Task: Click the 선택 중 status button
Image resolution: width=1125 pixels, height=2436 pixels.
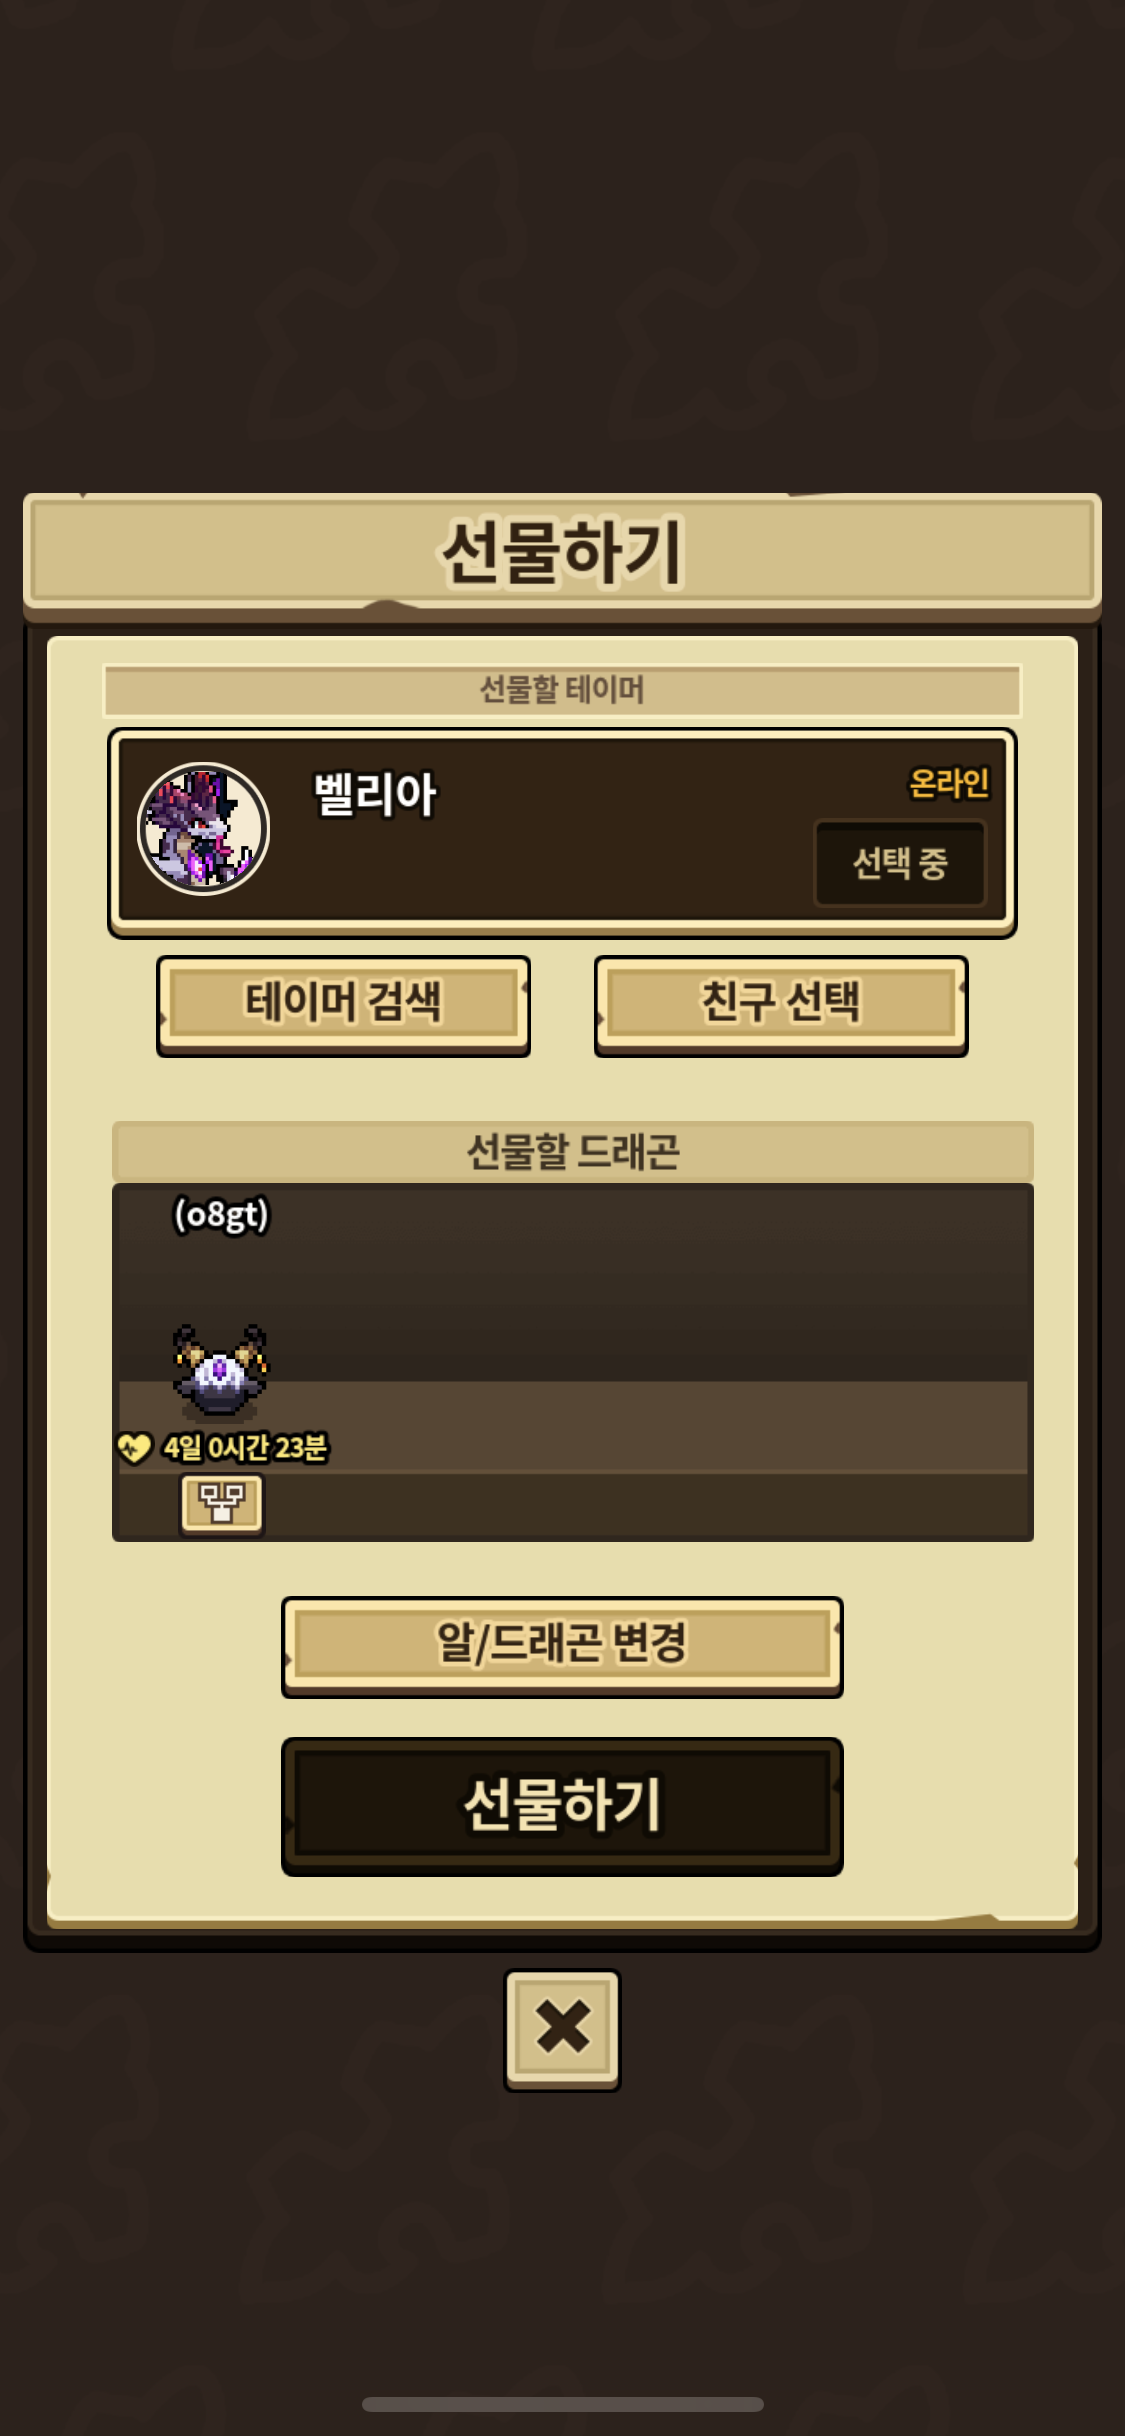Action: (900, 863)
